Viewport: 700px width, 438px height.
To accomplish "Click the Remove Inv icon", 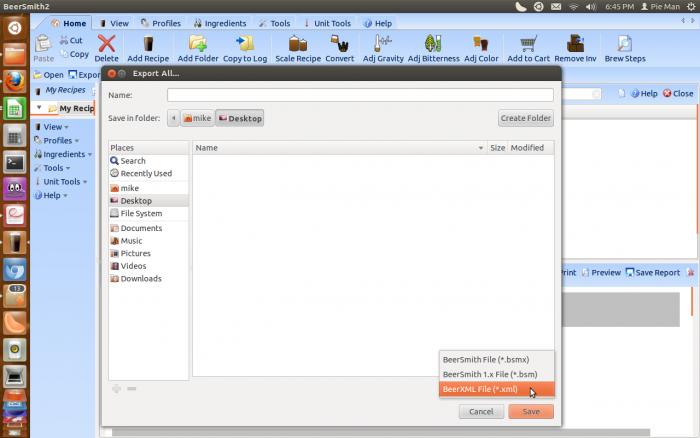I will tap(575, 48).
